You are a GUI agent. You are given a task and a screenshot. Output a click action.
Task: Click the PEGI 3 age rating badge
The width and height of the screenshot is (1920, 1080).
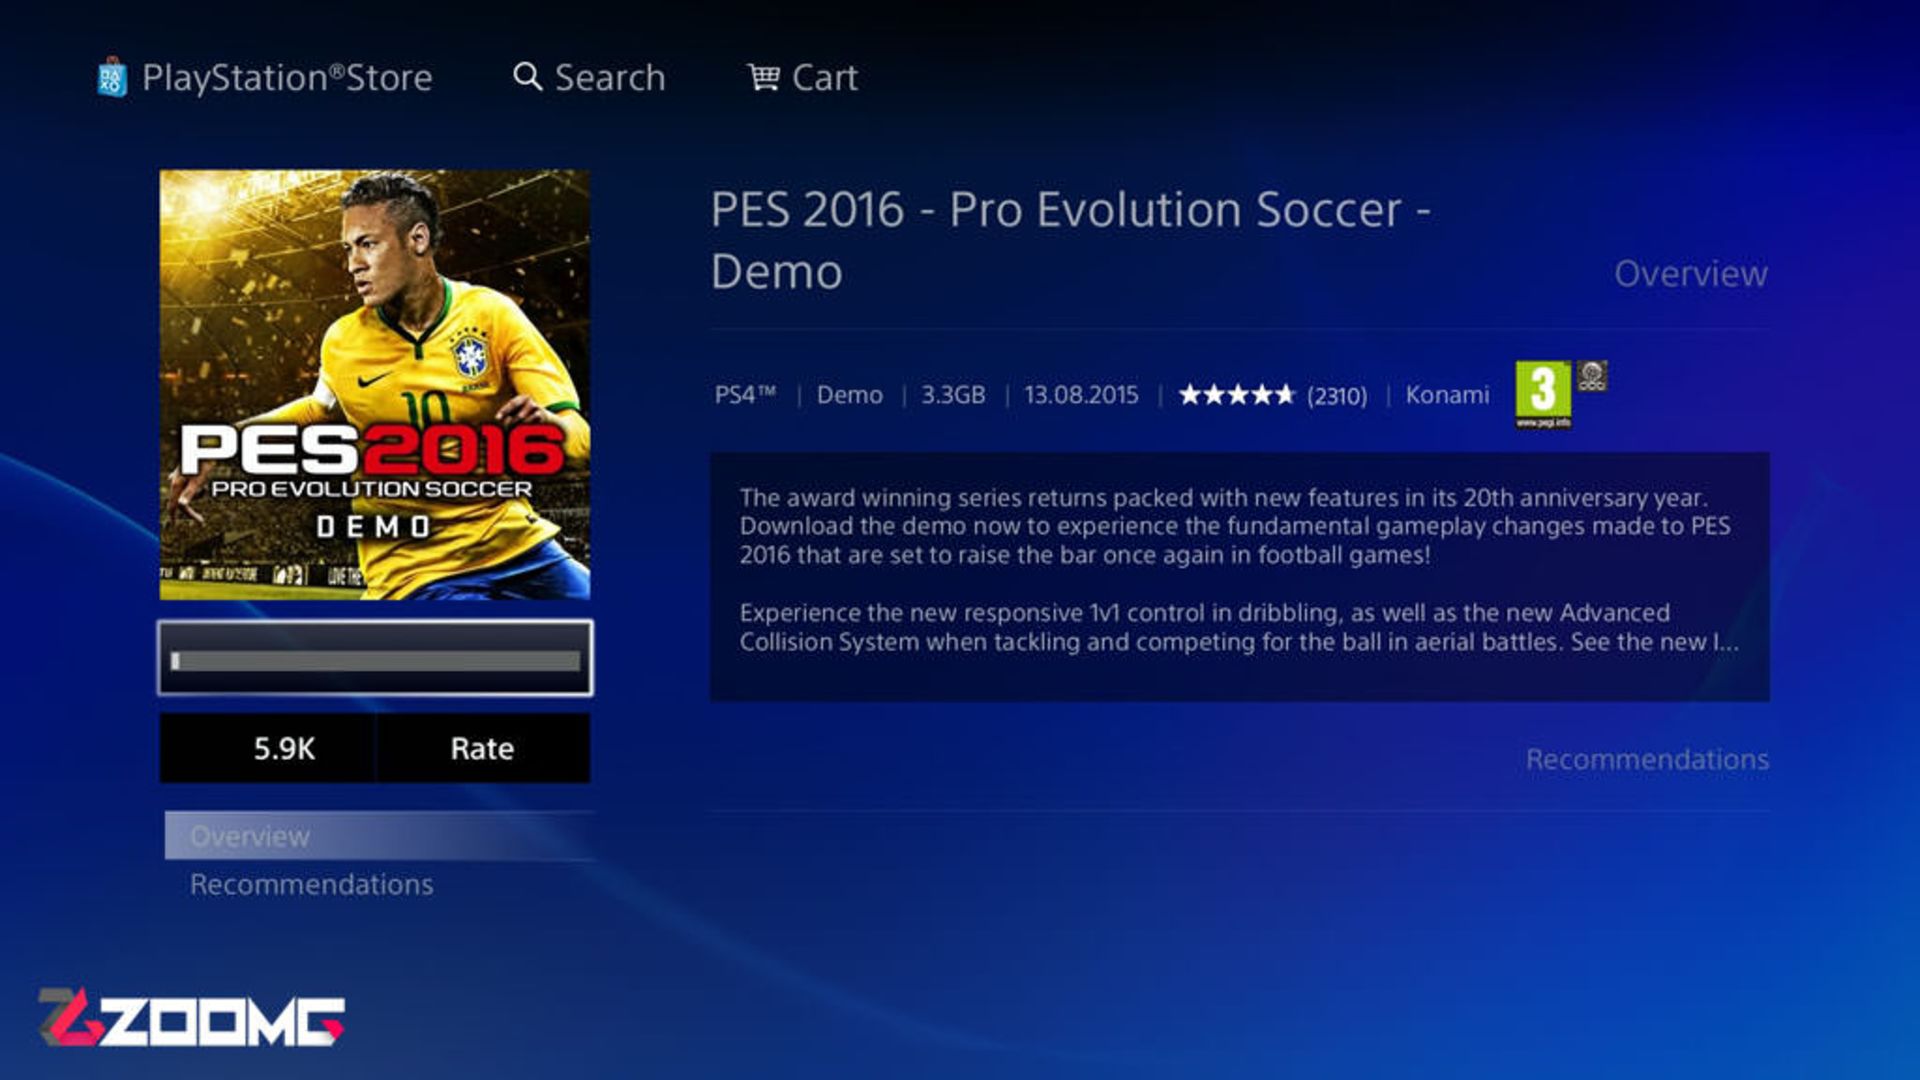click(1543, 394)
